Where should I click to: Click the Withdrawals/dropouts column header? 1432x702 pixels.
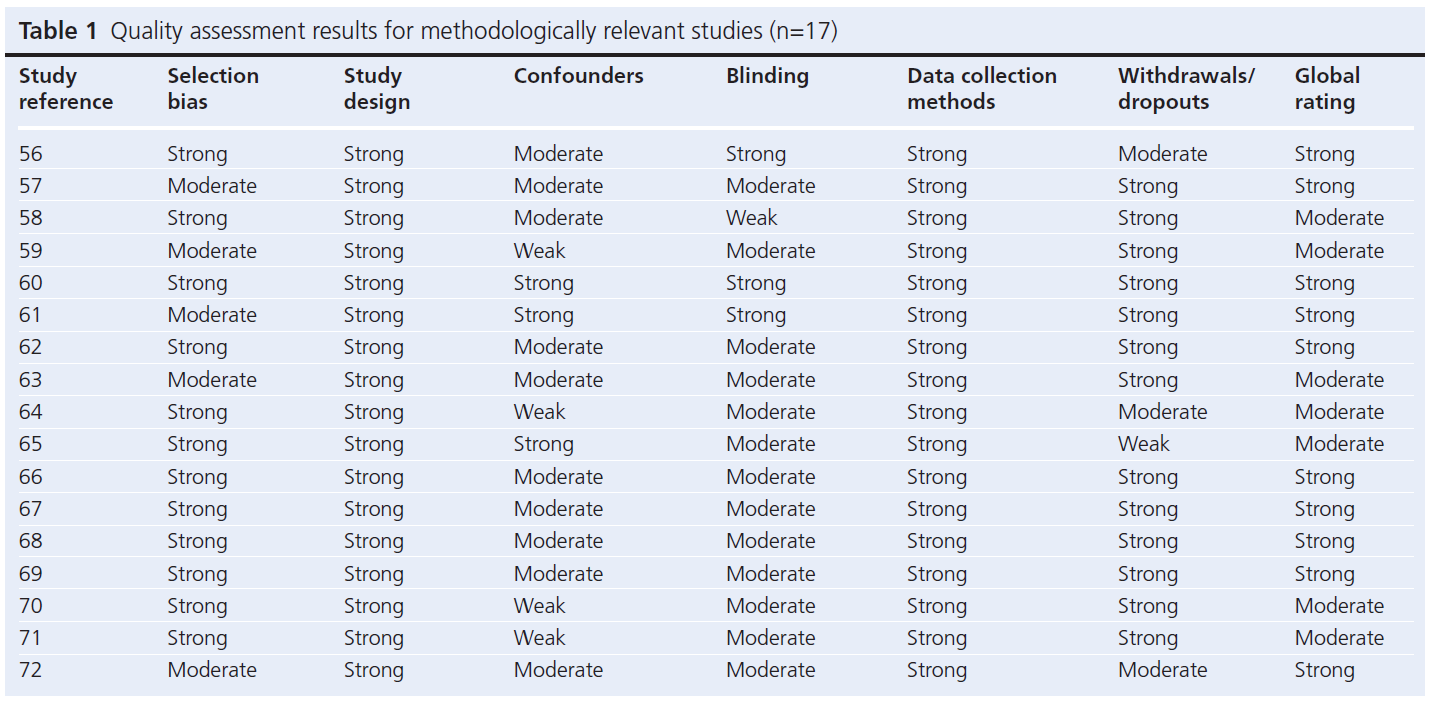1186,89
